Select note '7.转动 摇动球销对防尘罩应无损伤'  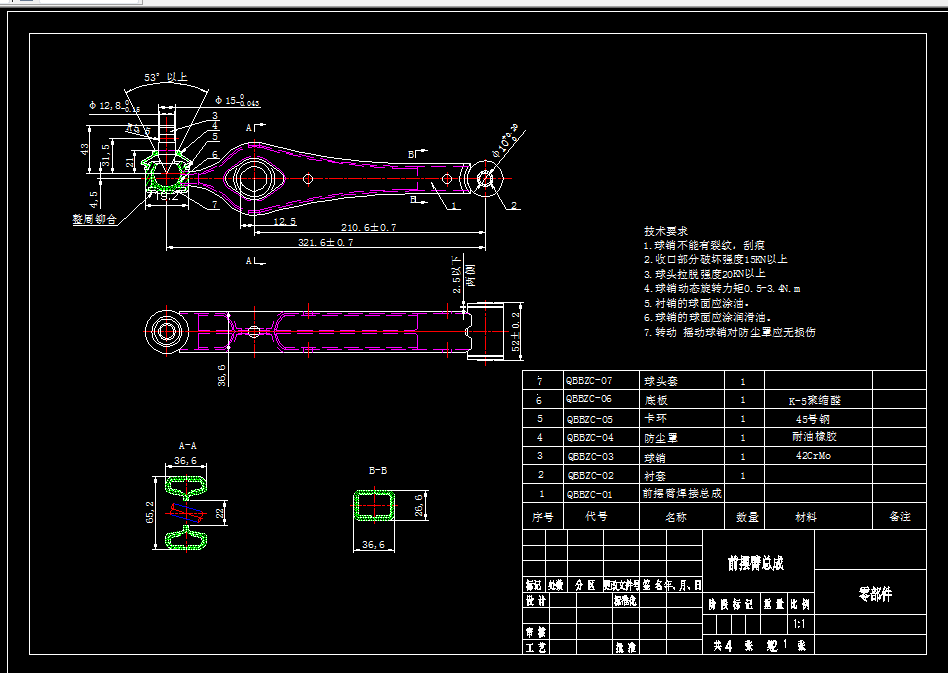pos(730,332)
